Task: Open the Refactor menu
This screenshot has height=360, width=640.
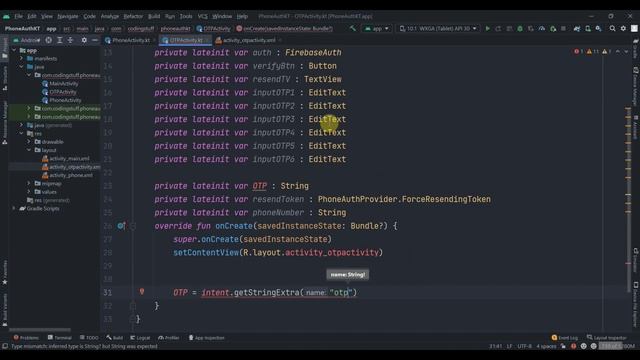Action: 133,16
